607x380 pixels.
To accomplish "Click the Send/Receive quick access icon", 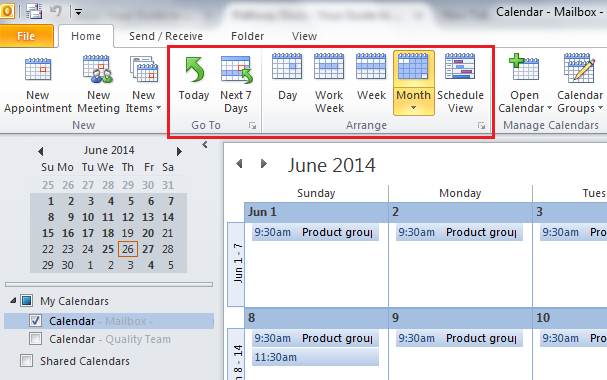I will click(34, 11).
